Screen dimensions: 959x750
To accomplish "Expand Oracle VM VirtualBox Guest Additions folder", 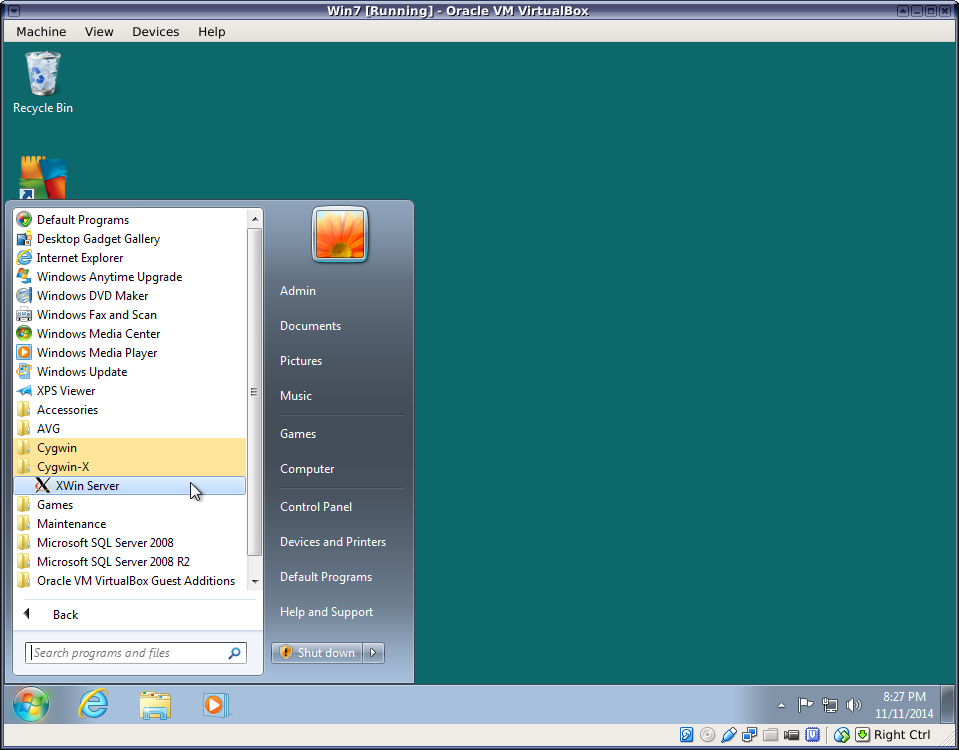I will [x=130, y=581].
